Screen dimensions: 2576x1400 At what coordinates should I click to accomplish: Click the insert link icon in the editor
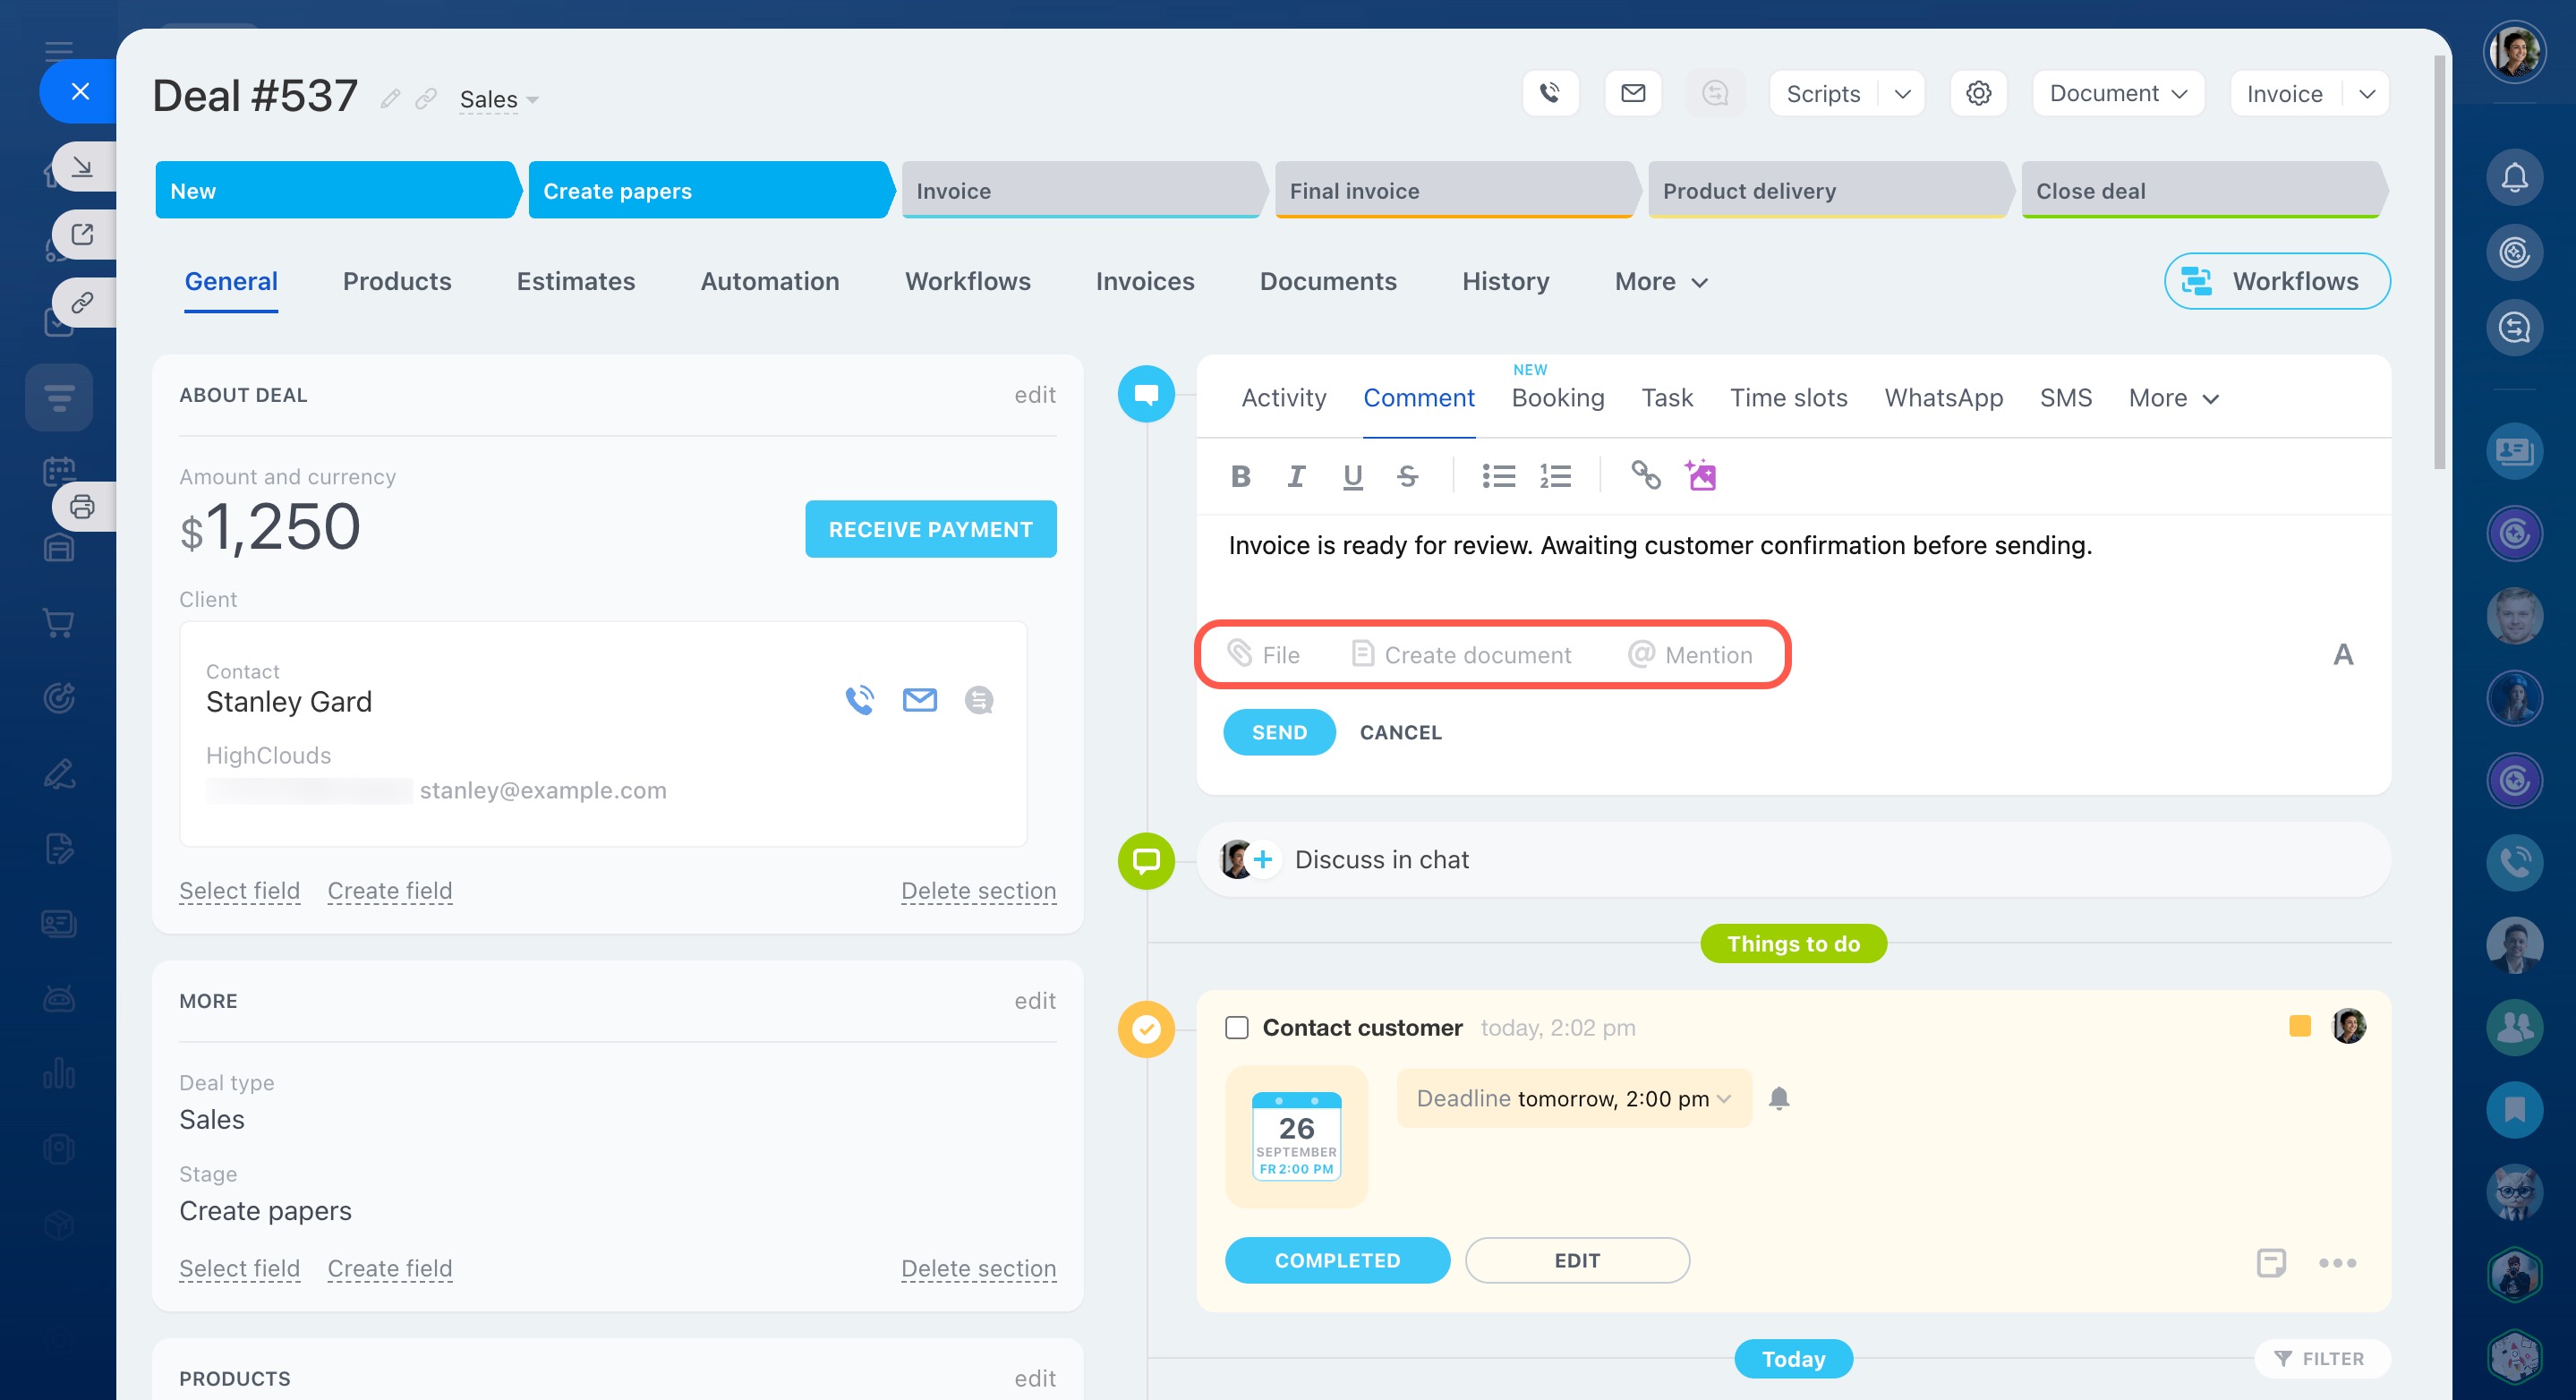[1645, 475]
